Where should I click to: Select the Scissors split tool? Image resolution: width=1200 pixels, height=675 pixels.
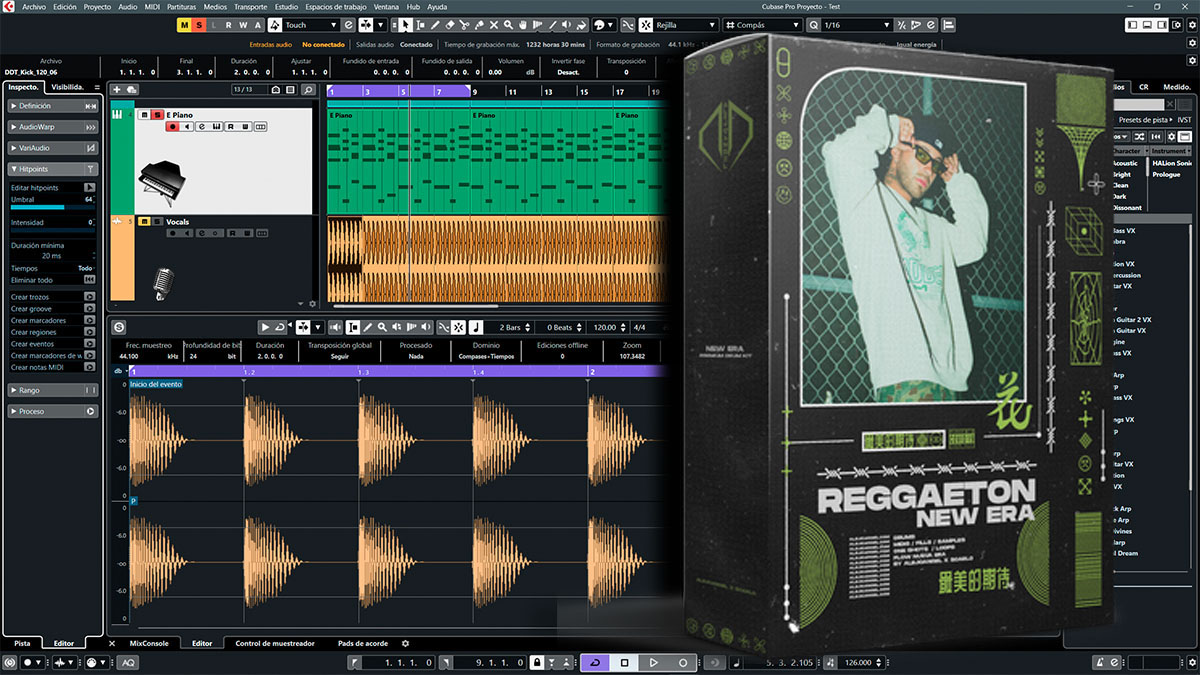(464, 25)
